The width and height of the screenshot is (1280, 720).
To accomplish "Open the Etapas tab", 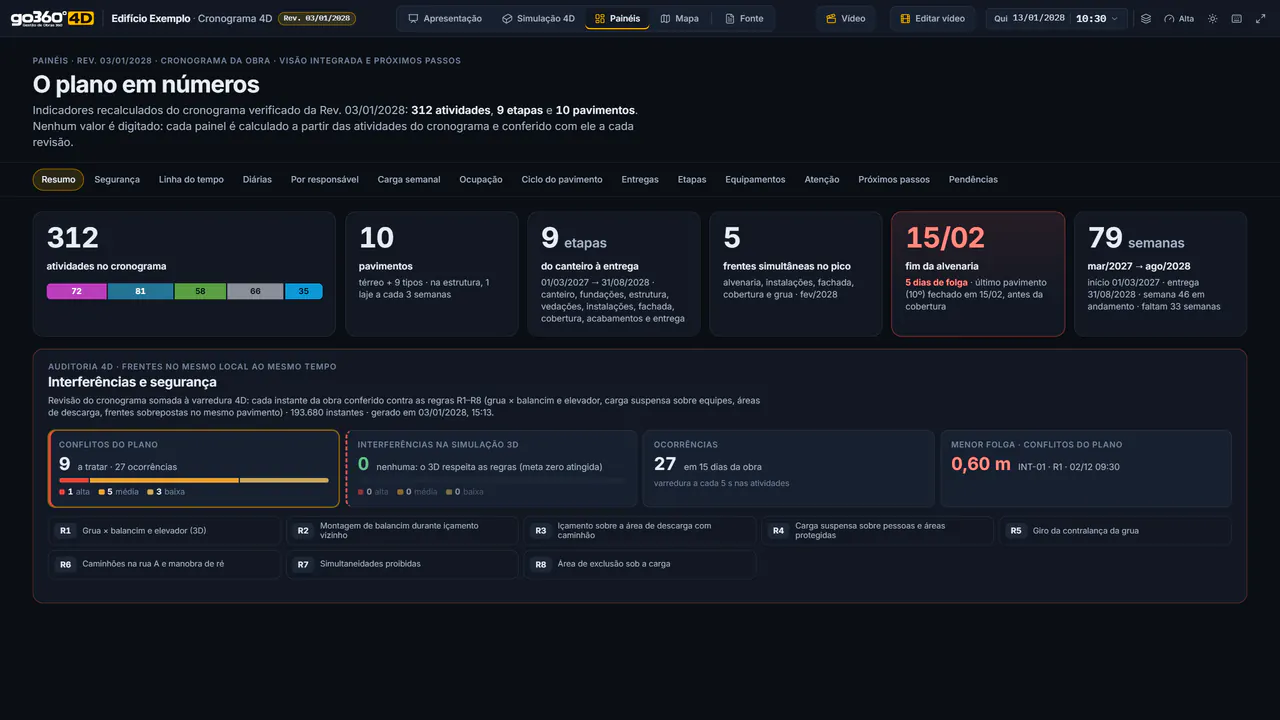I will click(x=692, y=180).
